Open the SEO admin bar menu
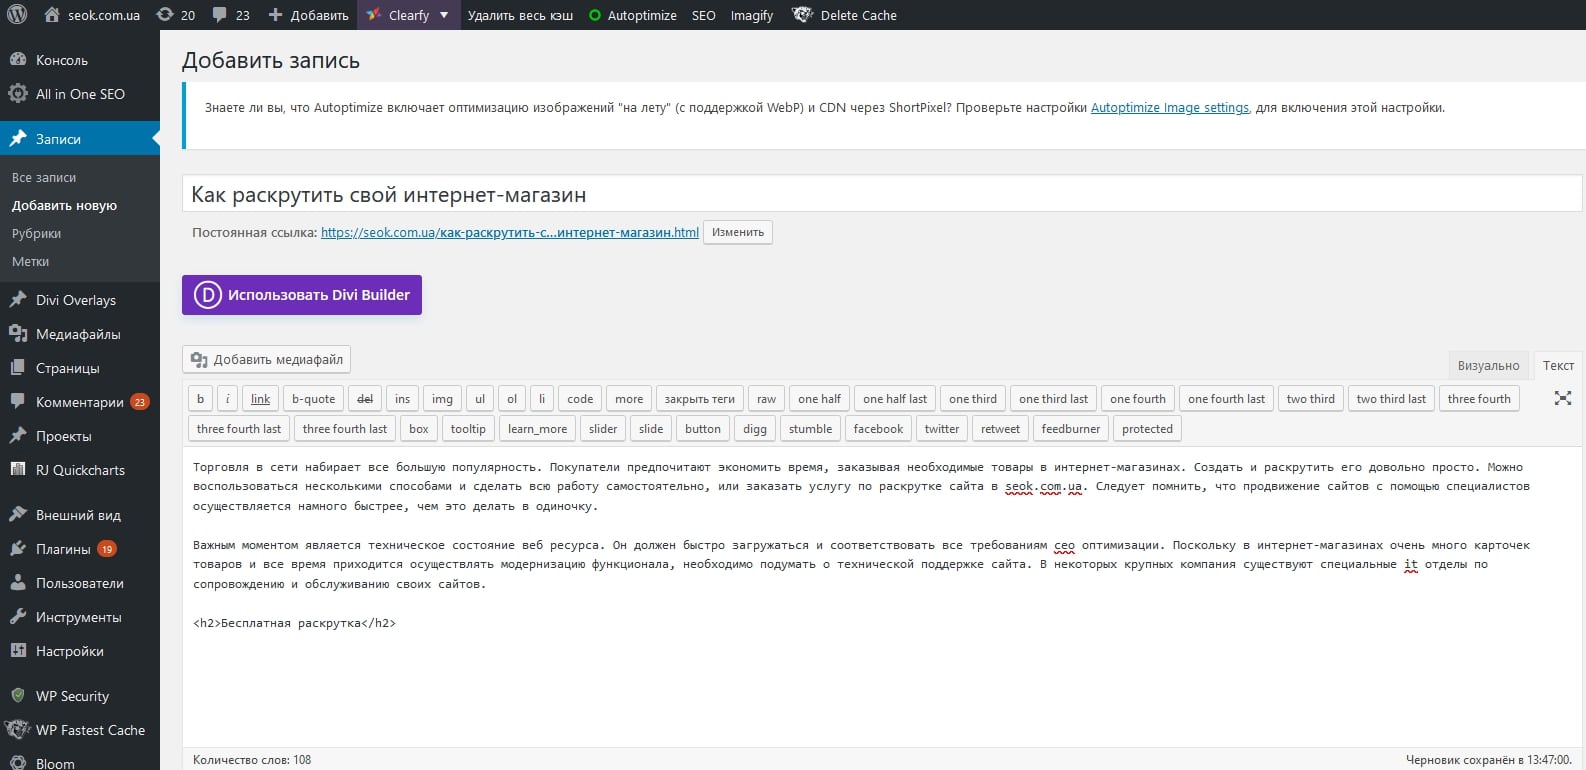The width and height of the screenshot is (1586, 770). (704, 15)
